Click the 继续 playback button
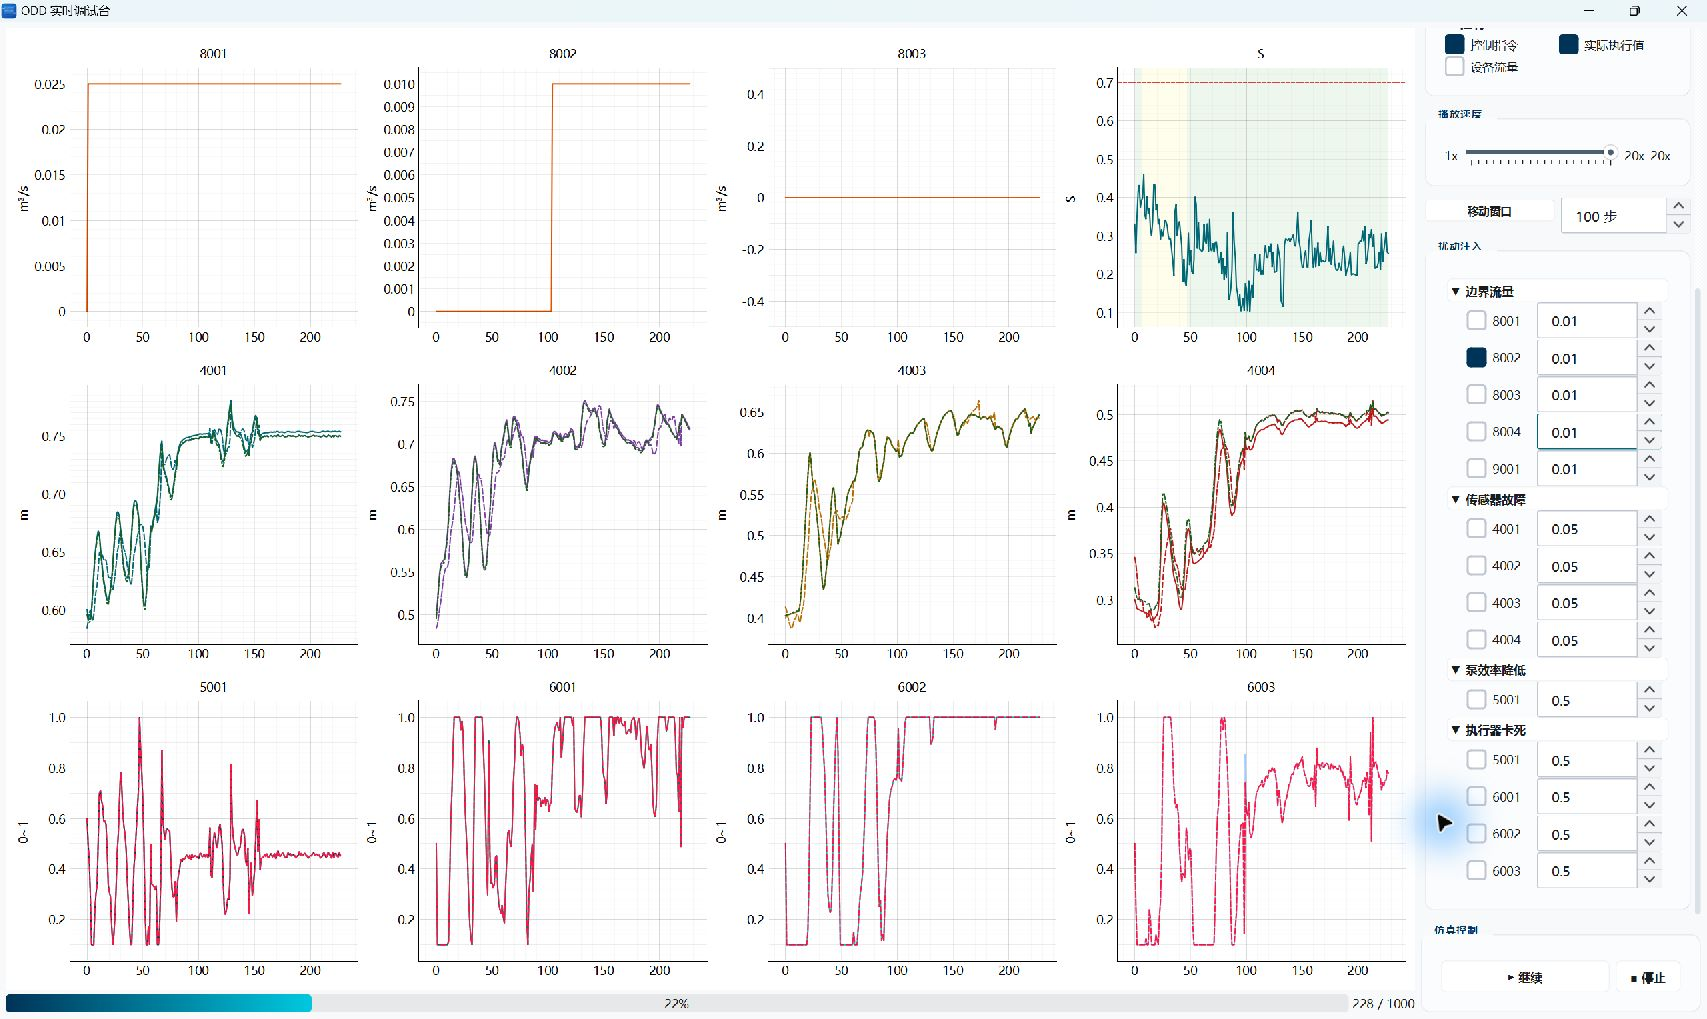Viewport: 1707px width, 1019px height. pos(1525,977)
